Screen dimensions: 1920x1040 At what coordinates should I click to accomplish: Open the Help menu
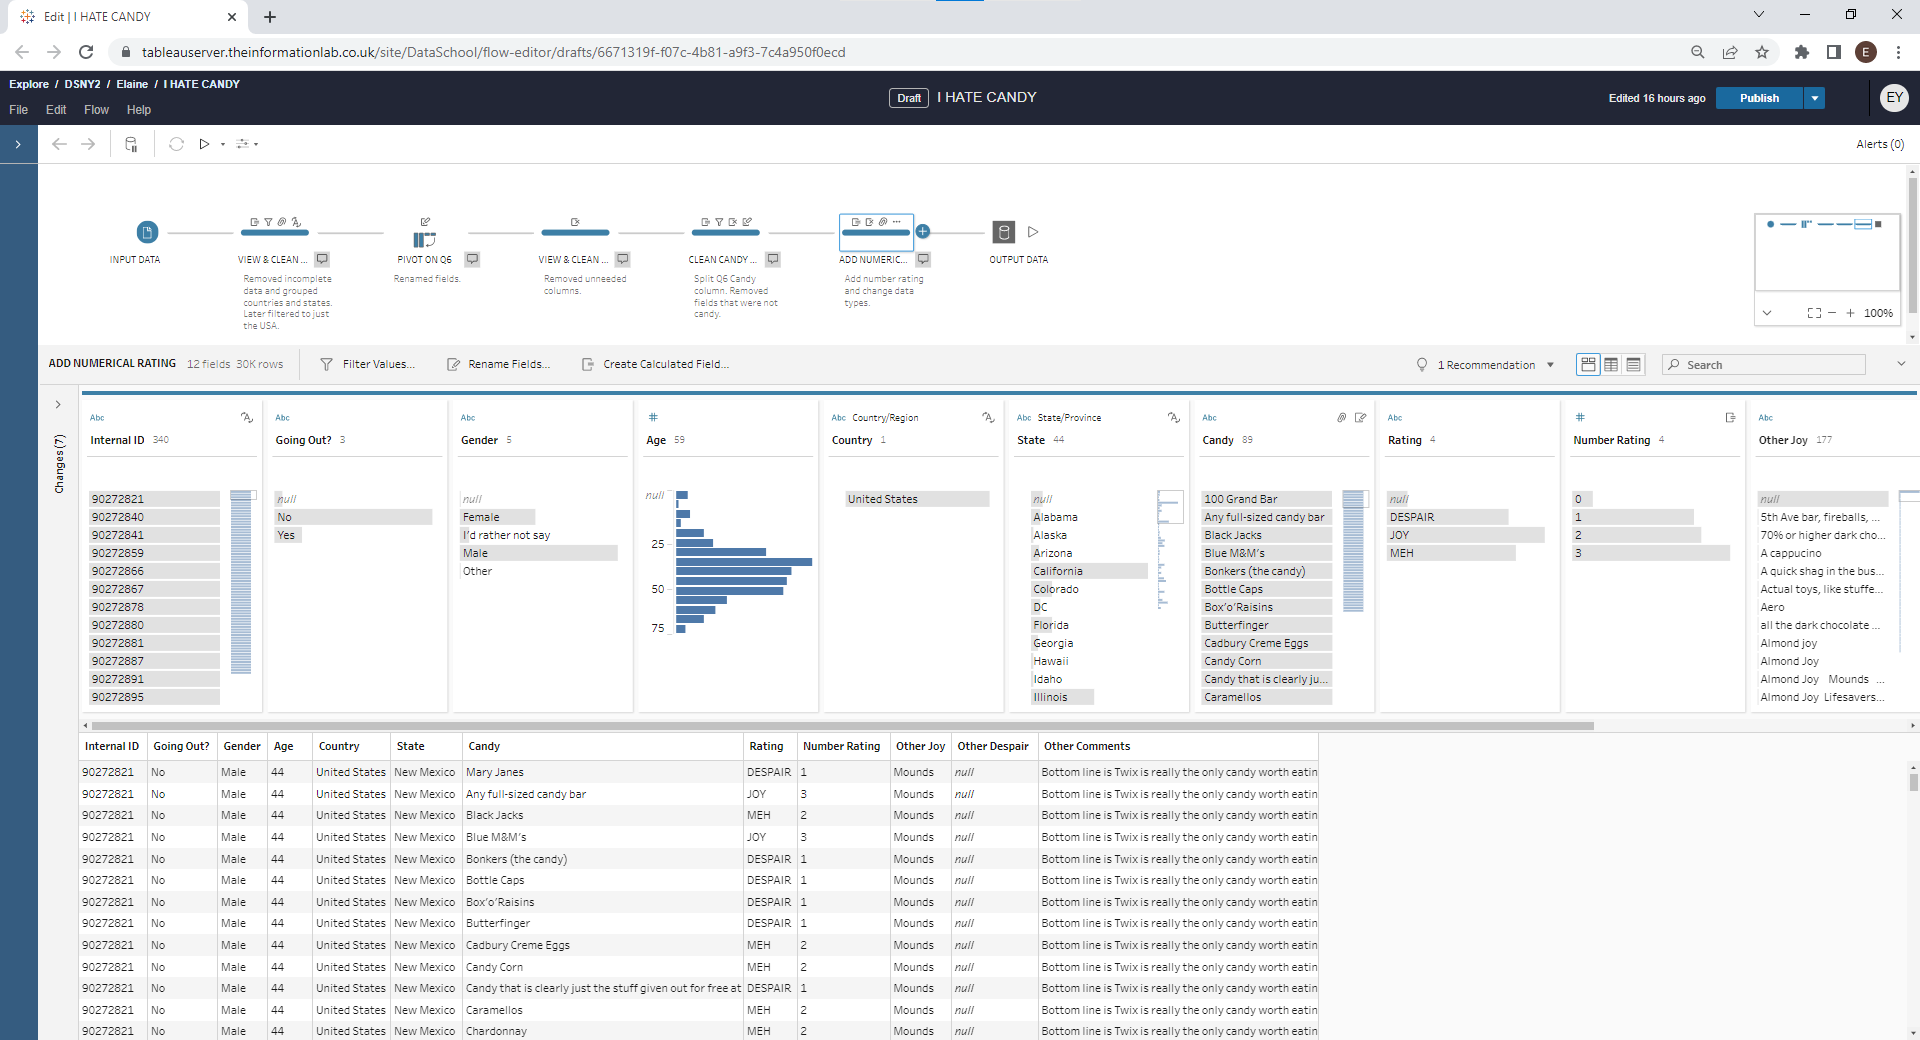(x=138, y=110)
